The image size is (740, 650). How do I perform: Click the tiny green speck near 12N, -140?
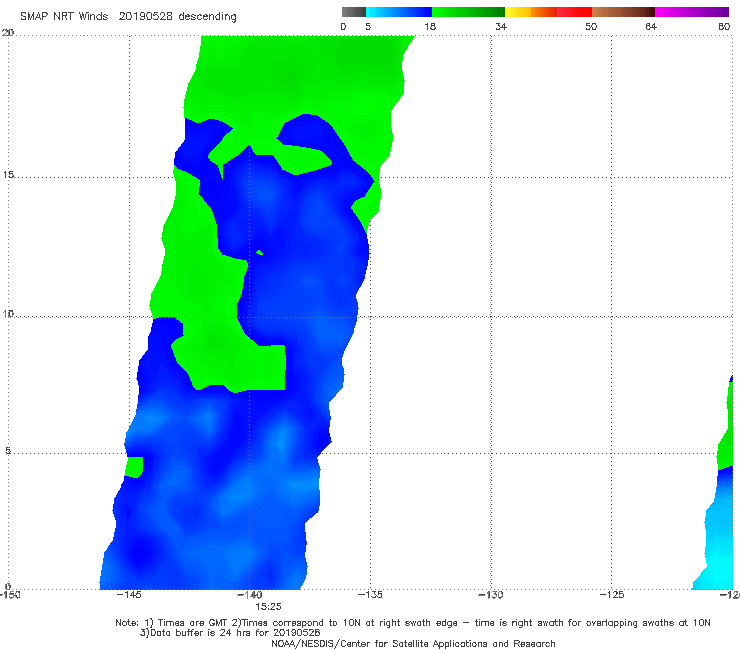coord(259,253)
